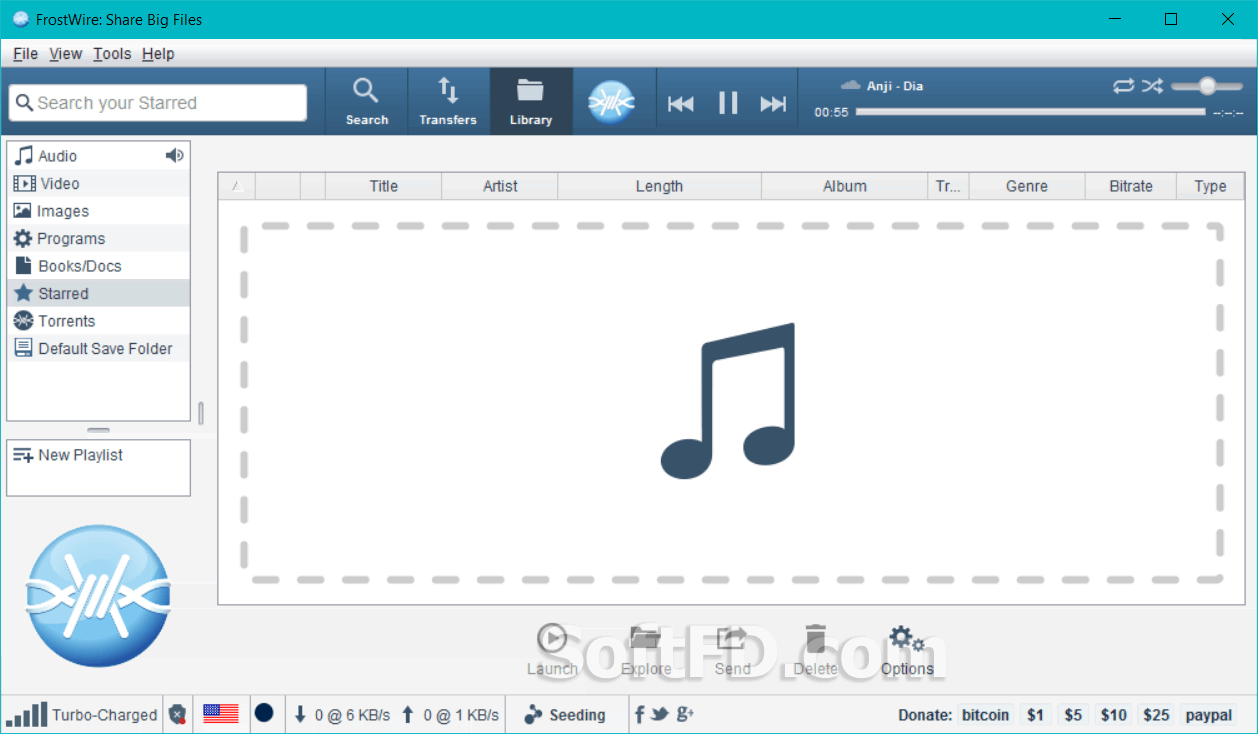The width and height of the screenshot is (1258, 734).
Task: Select the Starred library item
Action: coord(98,293)
